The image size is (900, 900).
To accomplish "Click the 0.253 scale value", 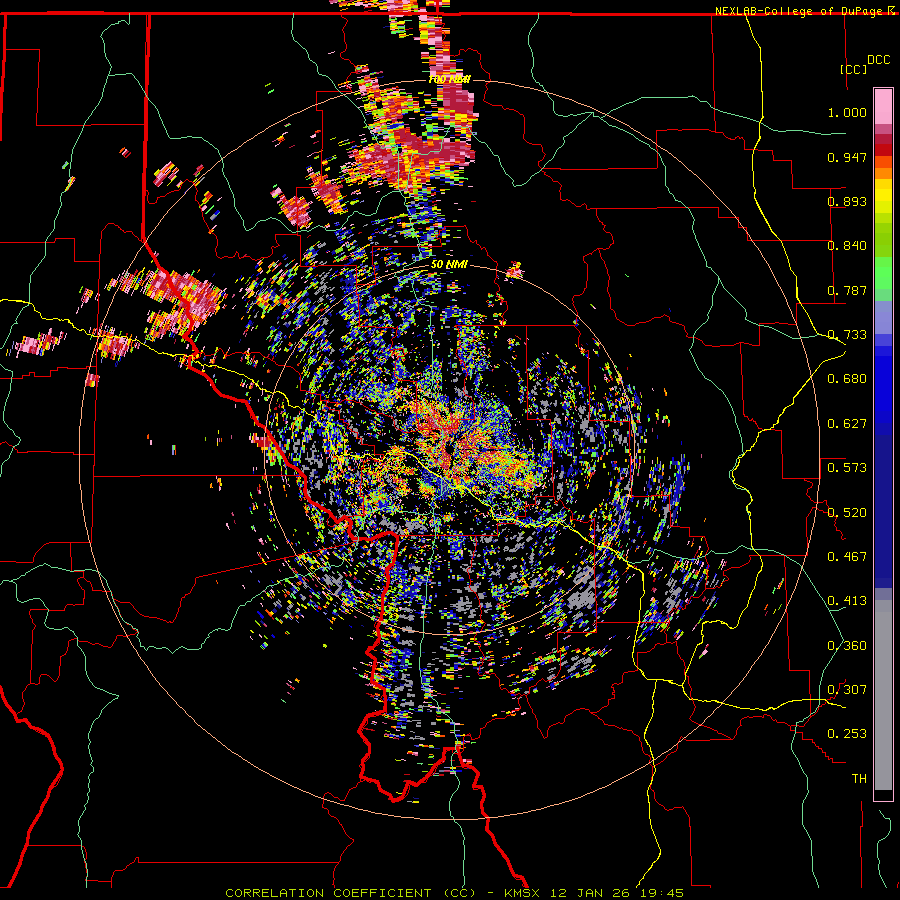I will [847, 734].
